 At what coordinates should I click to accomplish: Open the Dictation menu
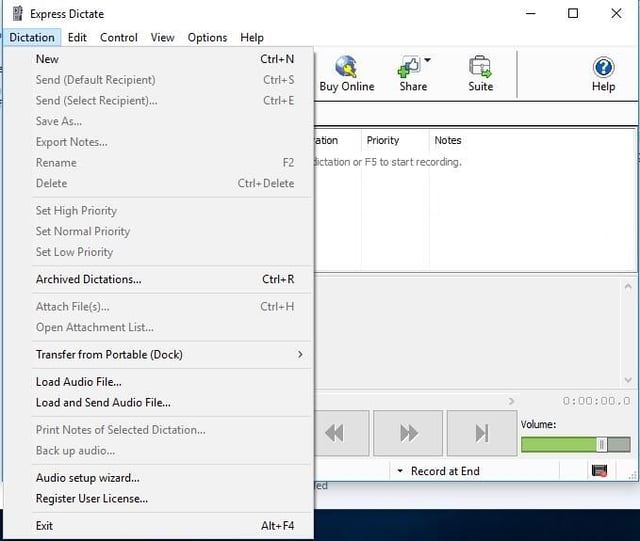(x=32, y=38)
